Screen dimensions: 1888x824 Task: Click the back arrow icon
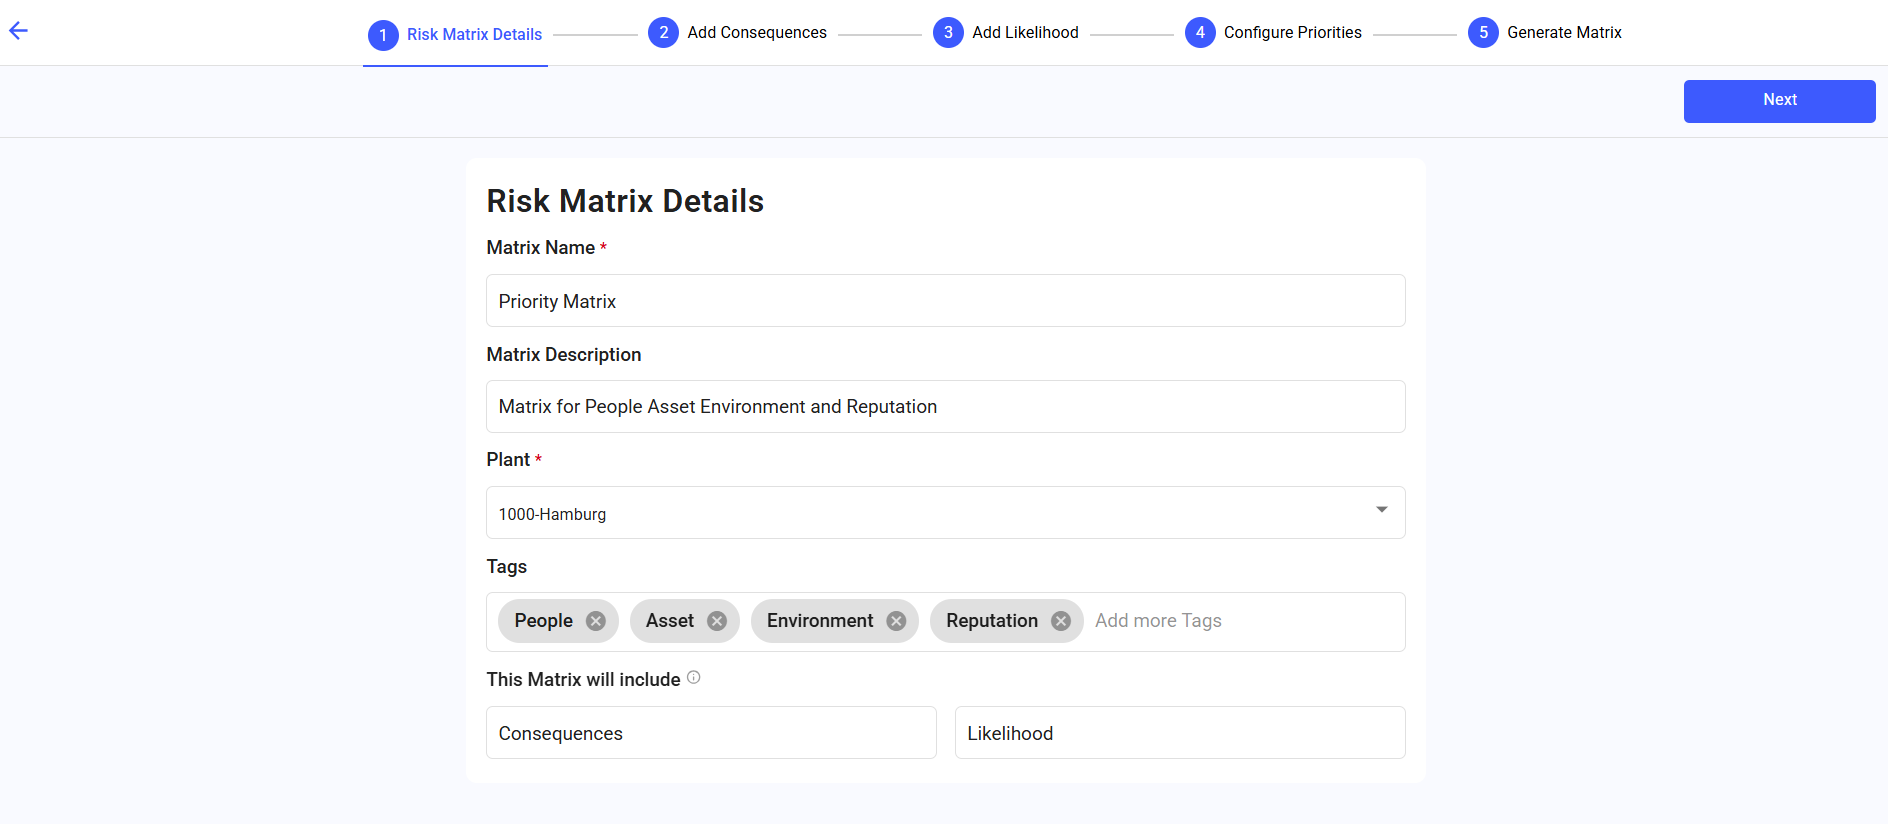(x=18, y=31)
